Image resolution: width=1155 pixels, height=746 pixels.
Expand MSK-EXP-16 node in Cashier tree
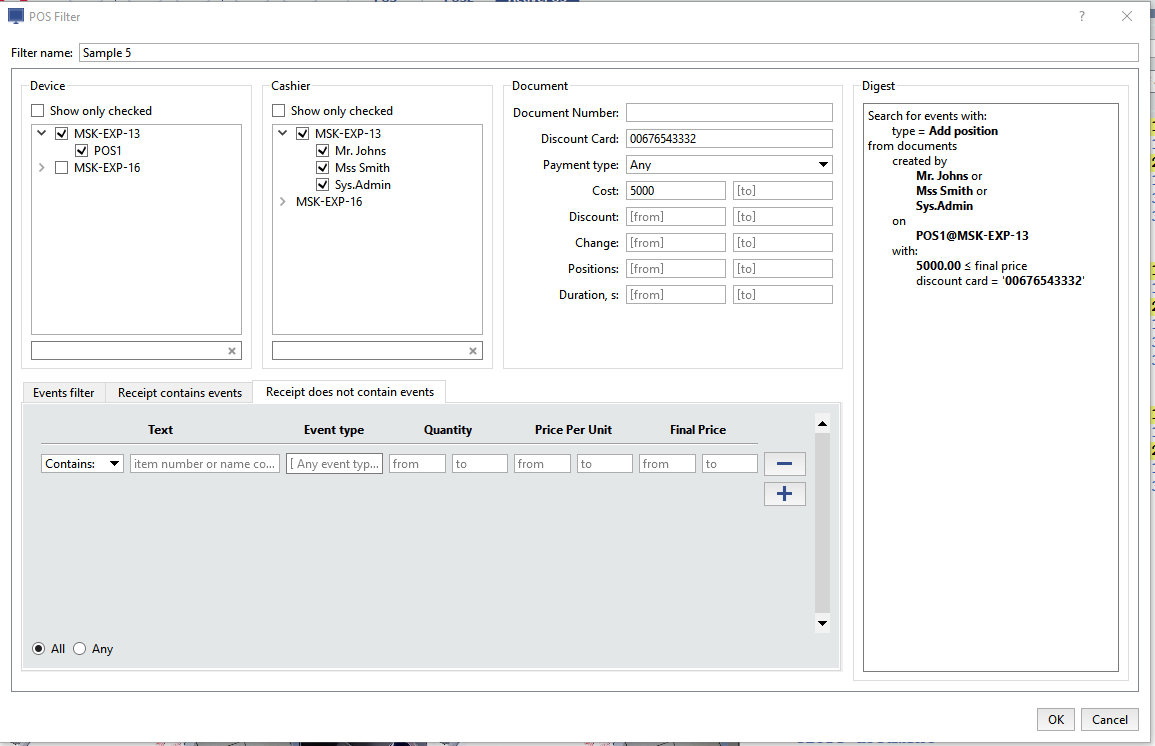pos(282,202)
